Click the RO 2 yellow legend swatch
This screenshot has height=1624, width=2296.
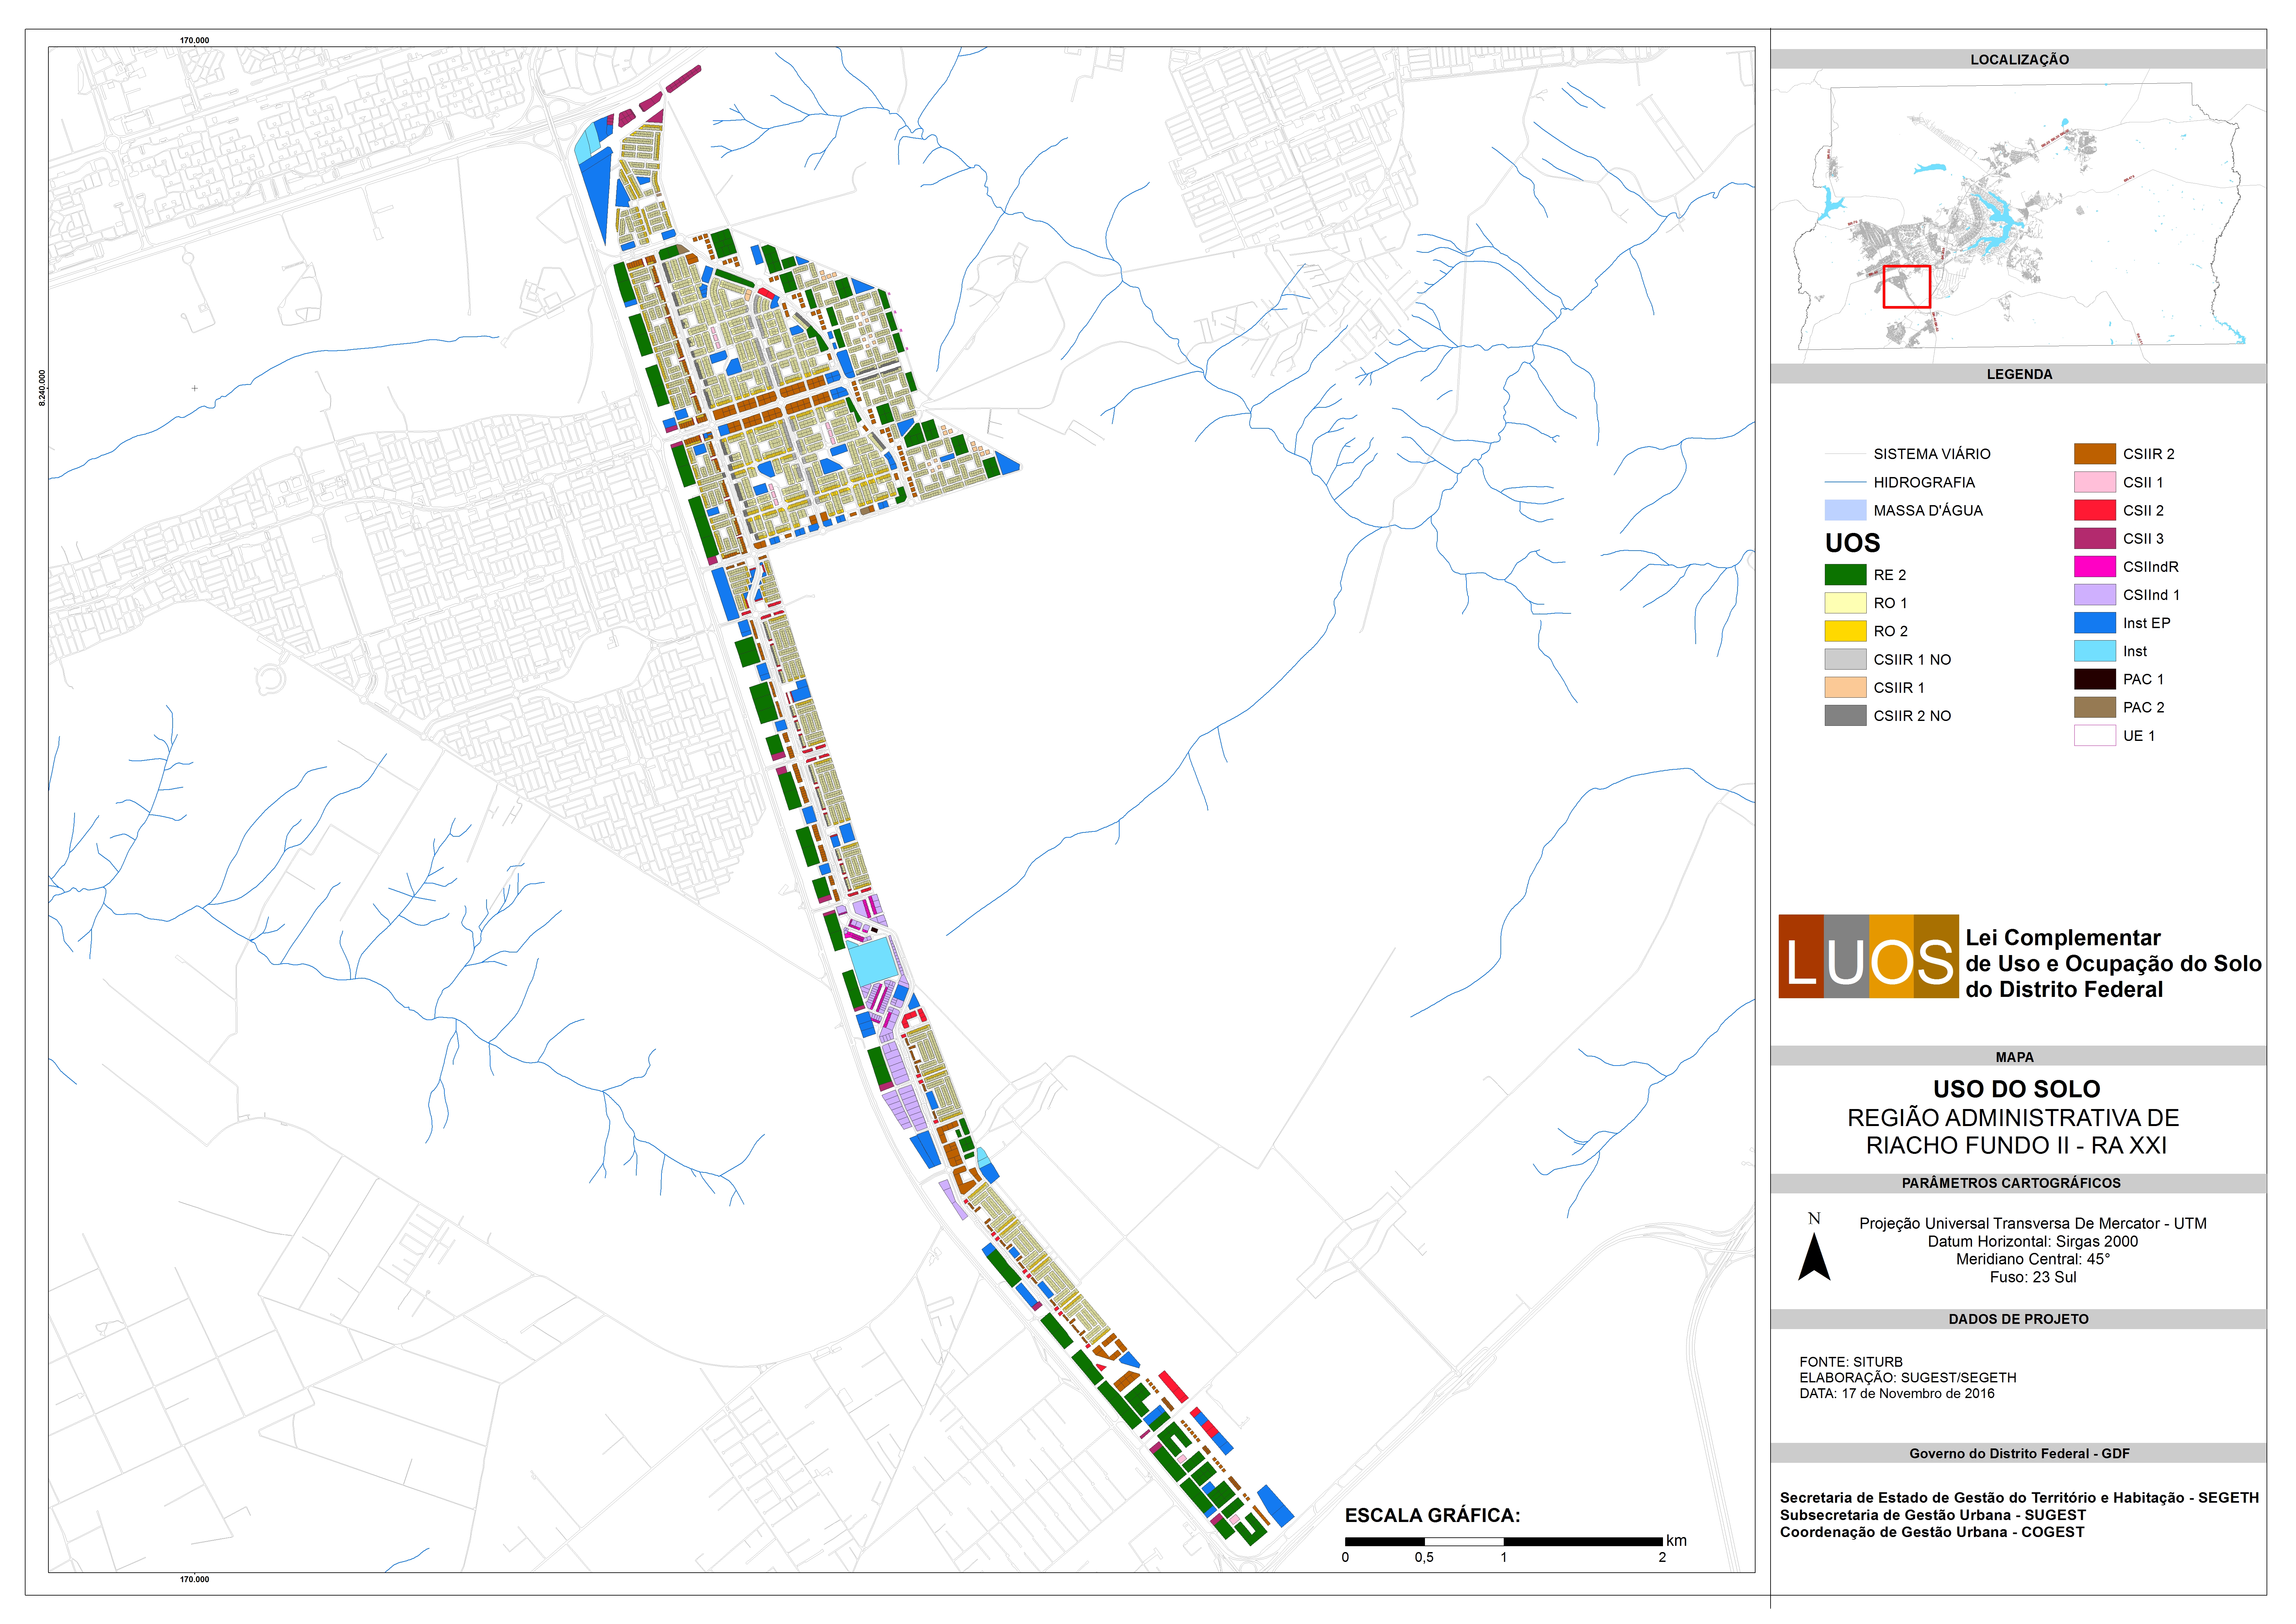(1845, 631)
